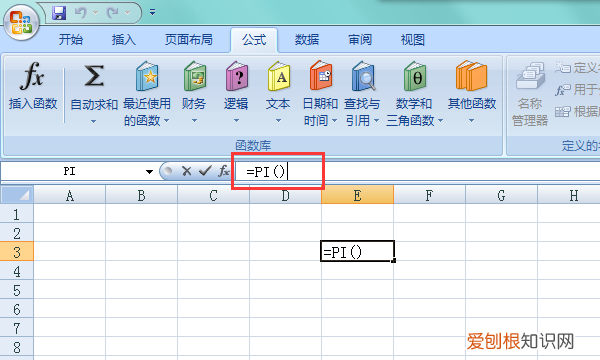Open the 财务 functions book icon

pos(195,76)
